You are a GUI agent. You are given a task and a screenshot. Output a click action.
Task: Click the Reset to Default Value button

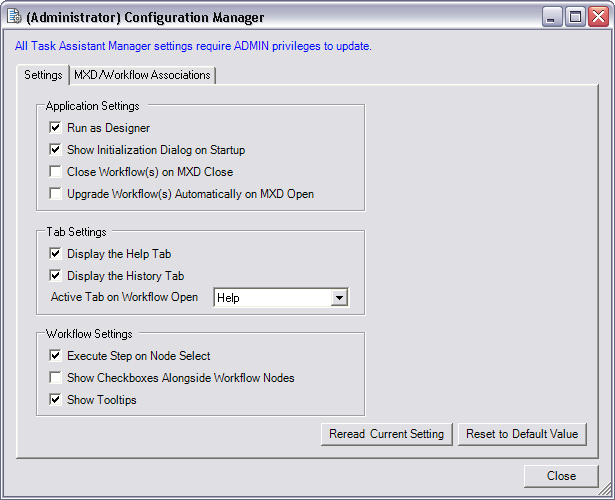tap(521, 434)
